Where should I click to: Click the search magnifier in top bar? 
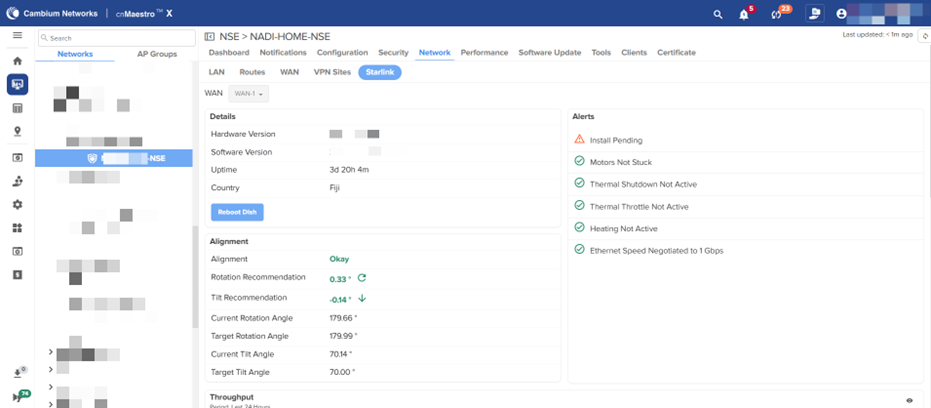[717, 14]
